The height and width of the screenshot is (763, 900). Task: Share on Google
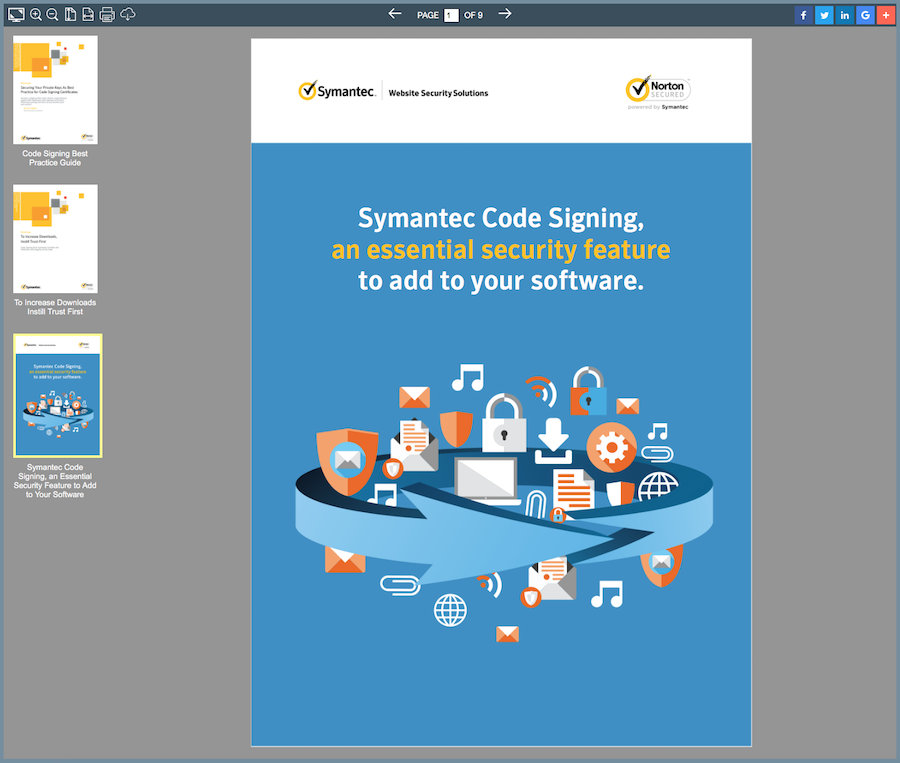pos(865,15)
